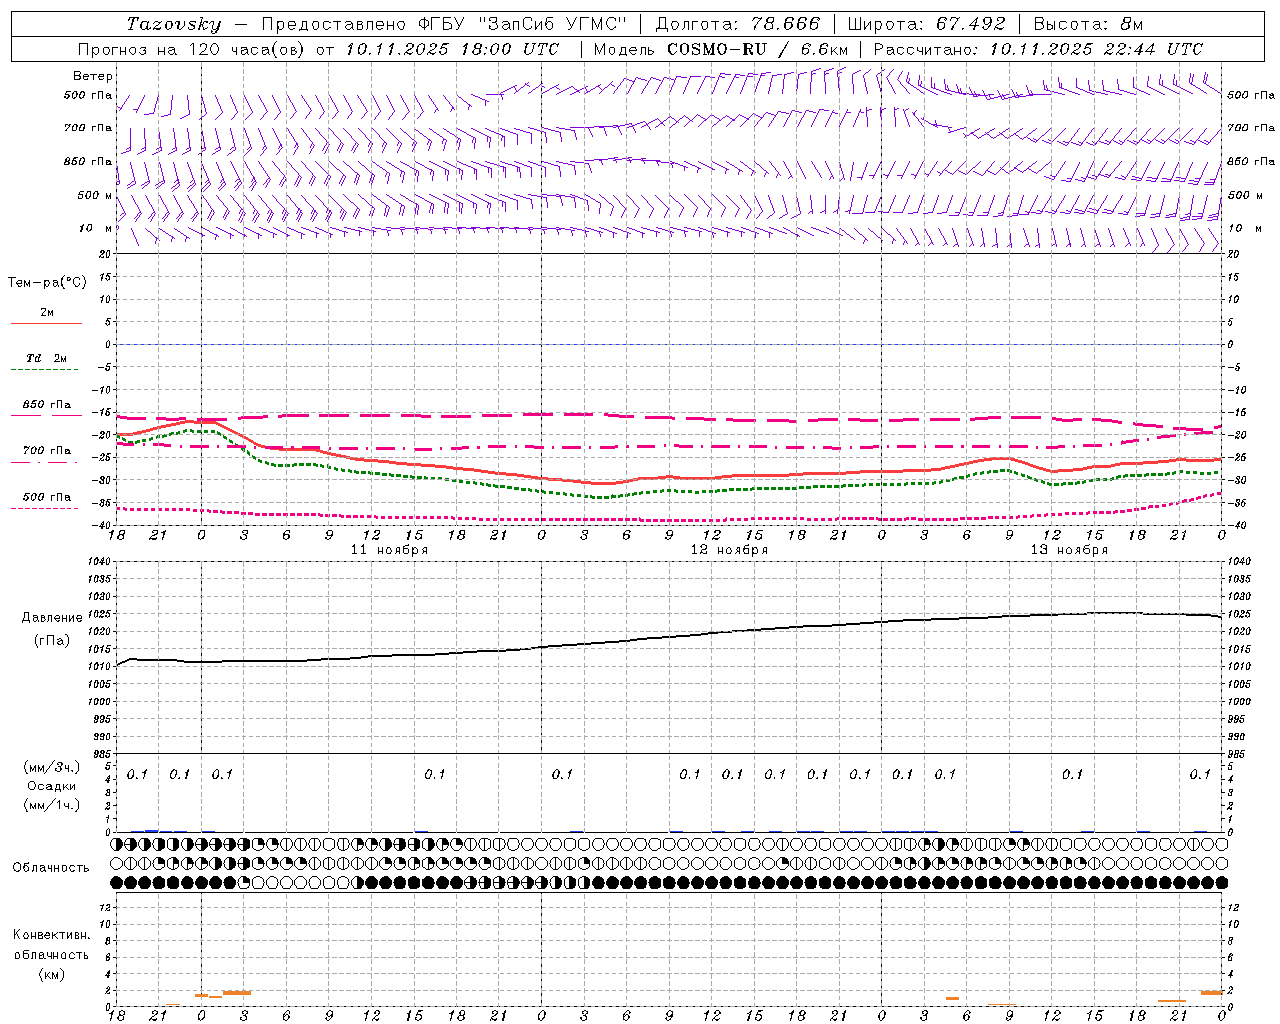Click the (гПа) unit under Давление
Image resolution: width=1280 pixels, height=1024 pixels.
(x=52, y=641)
